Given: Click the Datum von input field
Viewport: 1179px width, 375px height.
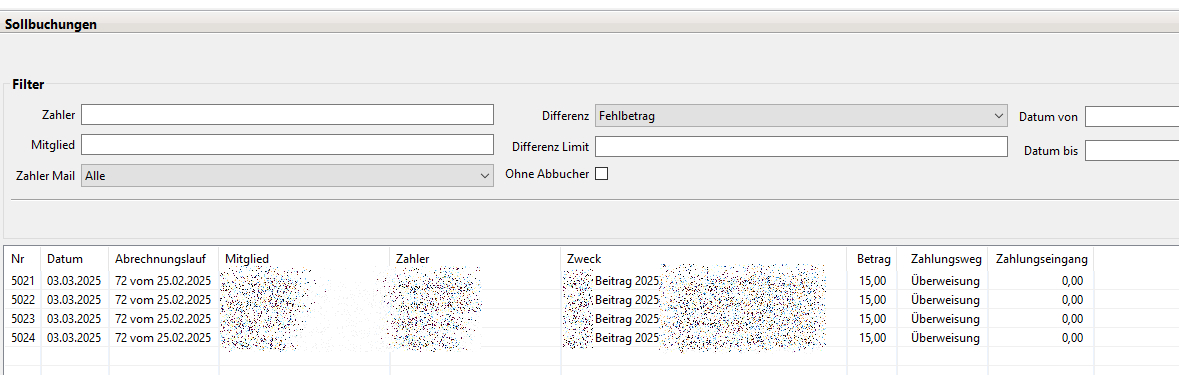Looking at the screenshot, I should pos(1132,116).
